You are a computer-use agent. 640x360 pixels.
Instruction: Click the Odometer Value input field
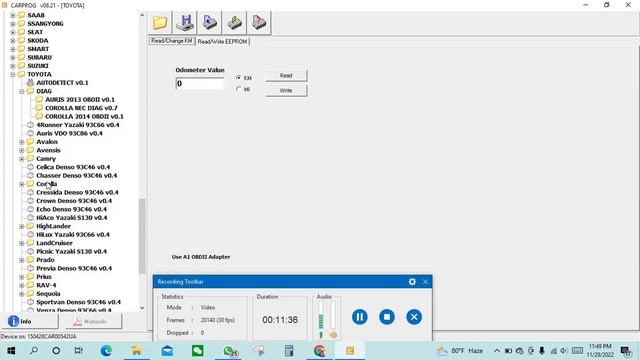200,83
